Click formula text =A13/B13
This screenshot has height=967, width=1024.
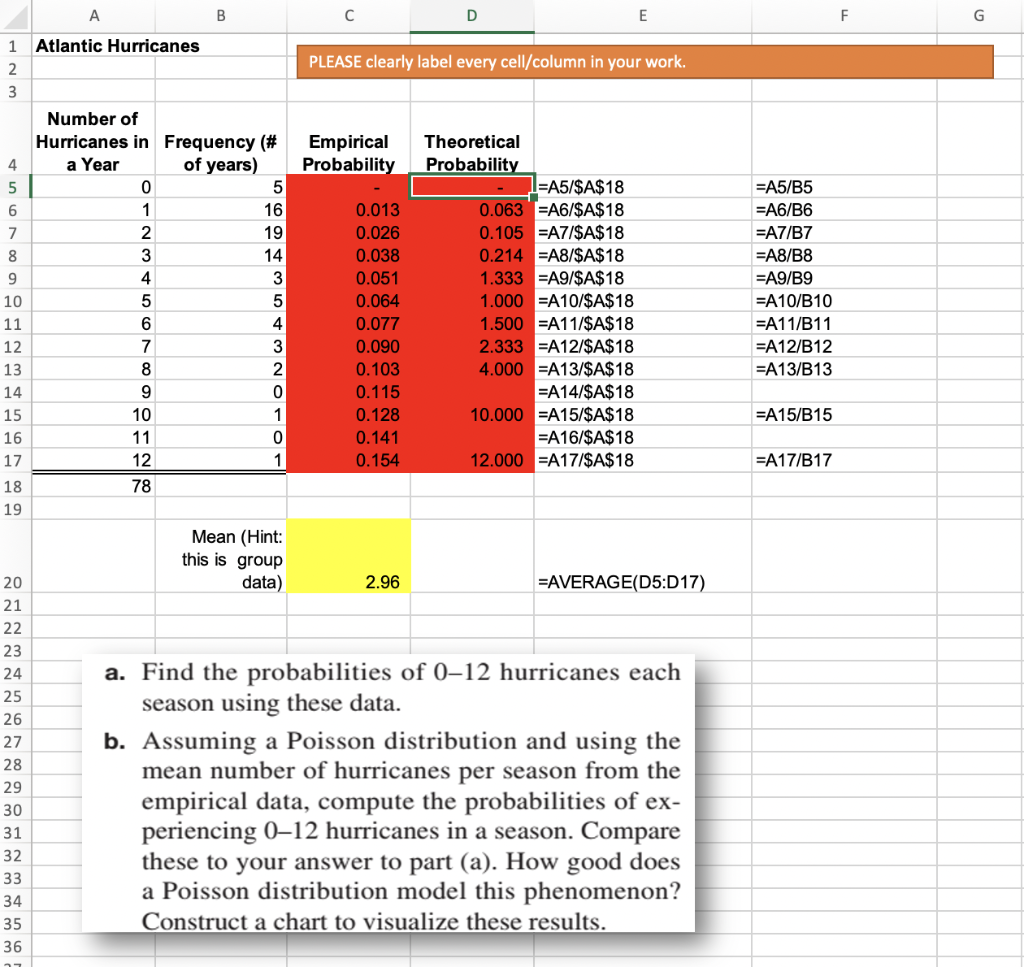[x=793, y=370]
